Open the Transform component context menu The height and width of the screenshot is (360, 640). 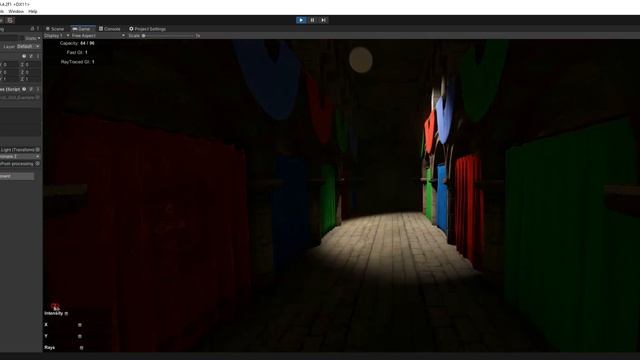[38, 56]
